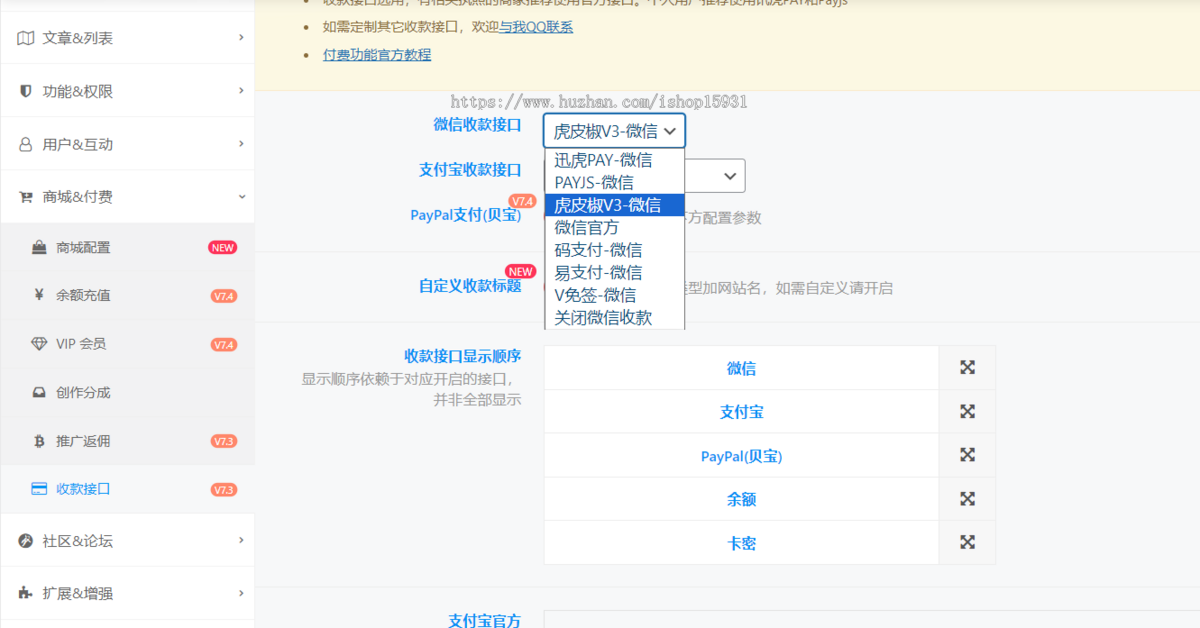Choose 码支付-微信 option
This screenshot has height=628, width=1200.
coord(614,250)
